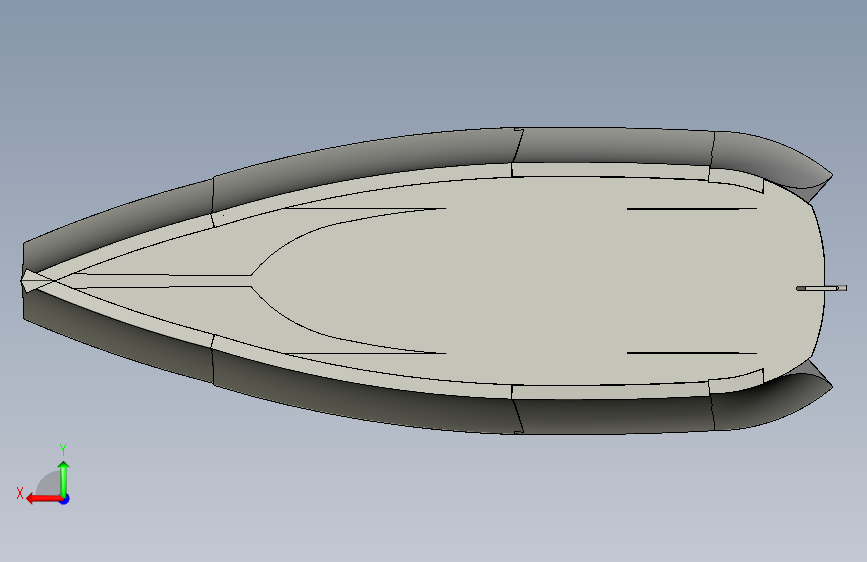Click the green Y axis arrow on triad
This screenshot has height=562, width=867.
[64, 478]
